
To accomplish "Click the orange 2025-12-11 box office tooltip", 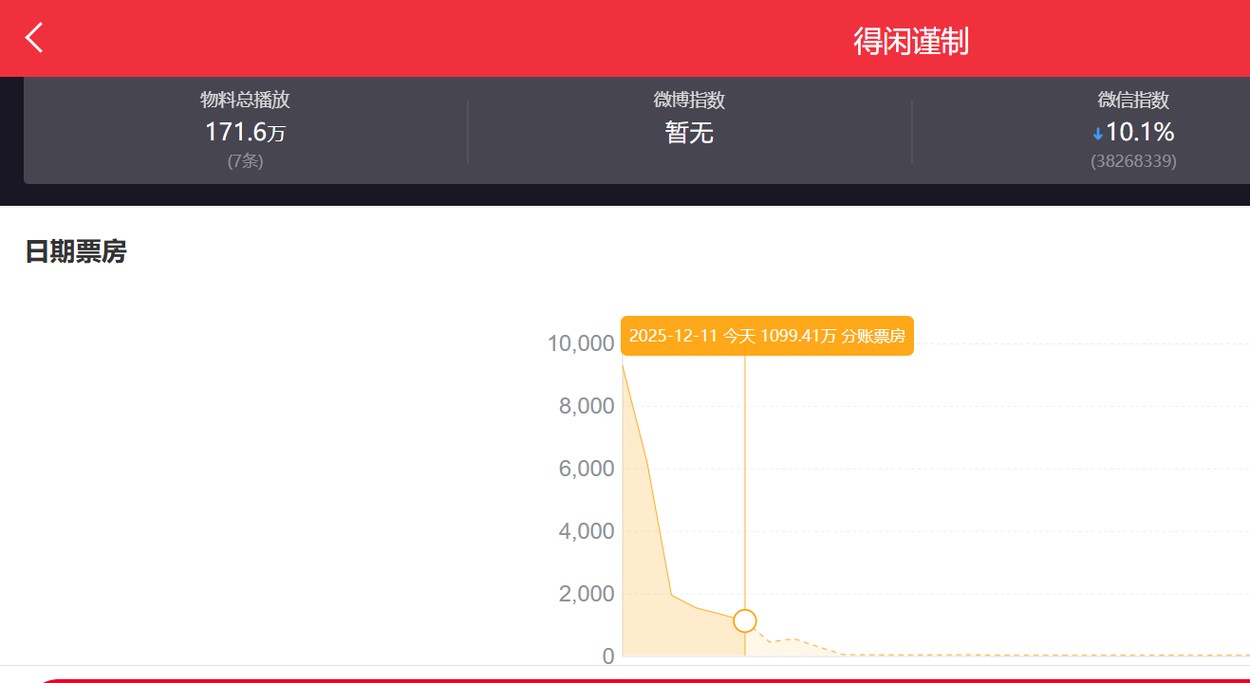I will pos(767,336).
